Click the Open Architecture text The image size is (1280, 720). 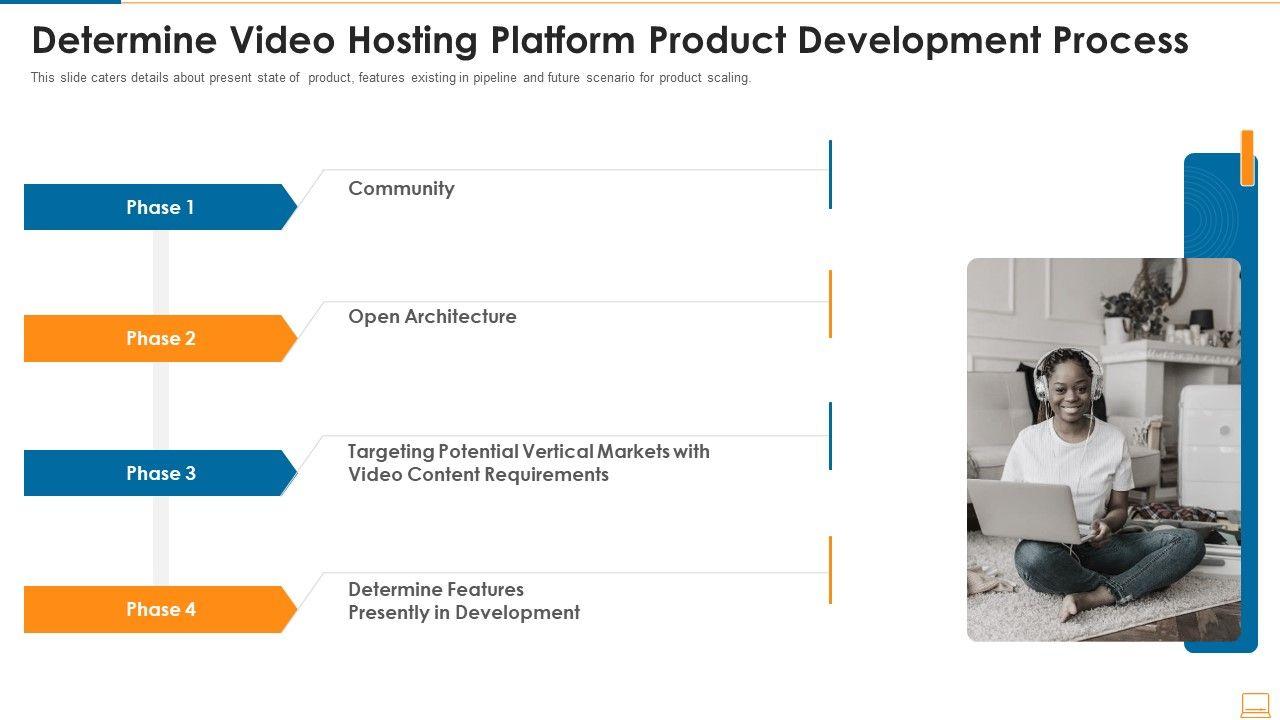tap(432, 316)
